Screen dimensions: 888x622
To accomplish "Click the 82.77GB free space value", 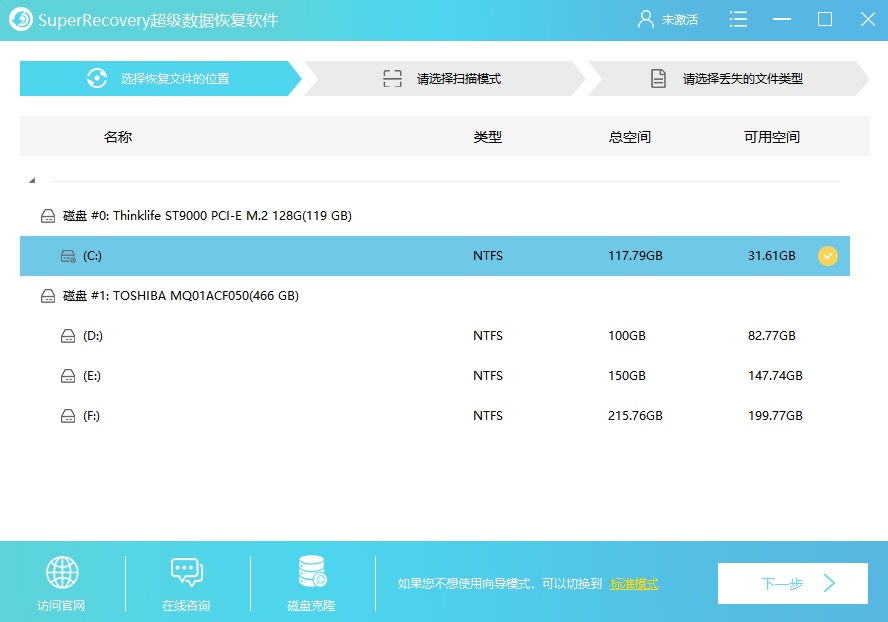I will click(772, 336).
